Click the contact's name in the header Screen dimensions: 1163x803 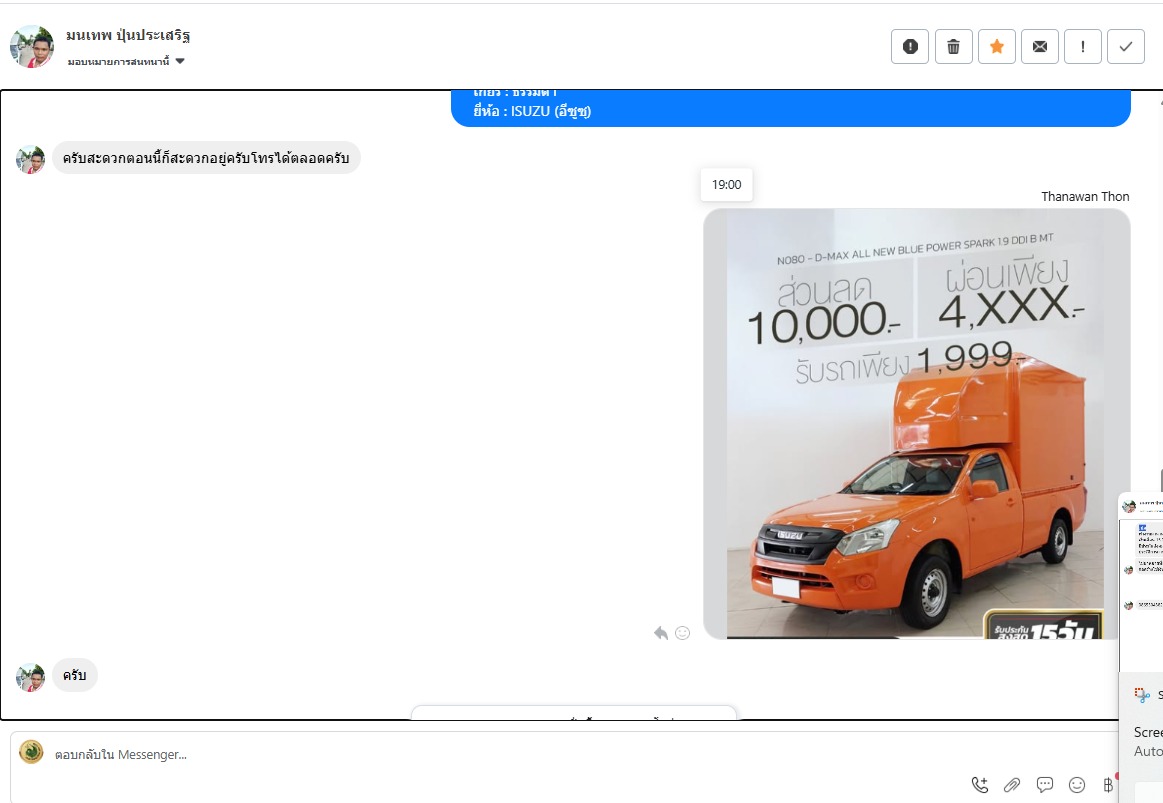(128, 35)
